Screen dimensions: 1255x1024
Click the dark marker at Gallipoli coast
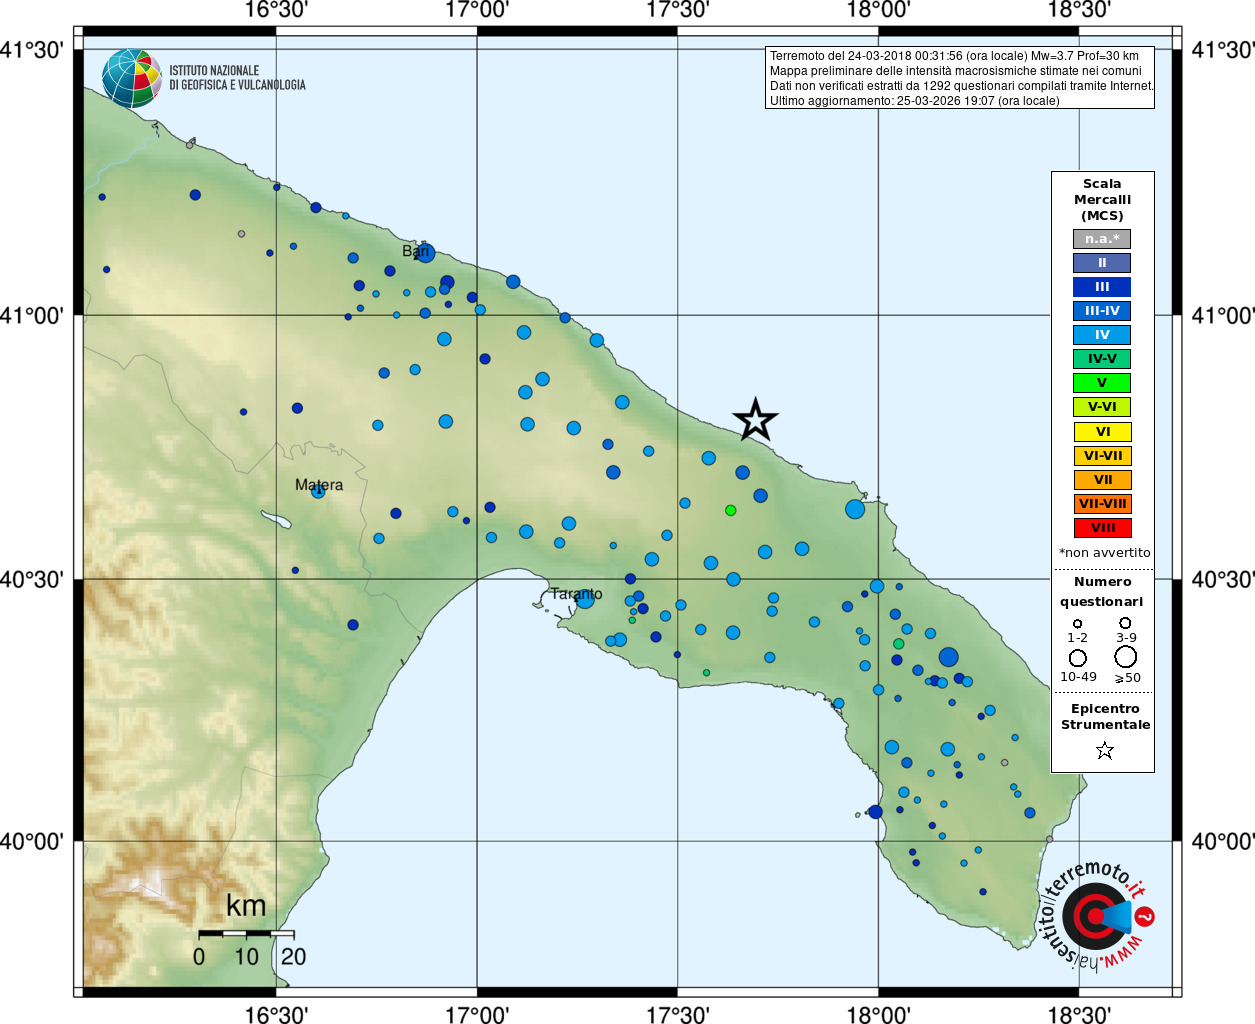click(875, 812)
